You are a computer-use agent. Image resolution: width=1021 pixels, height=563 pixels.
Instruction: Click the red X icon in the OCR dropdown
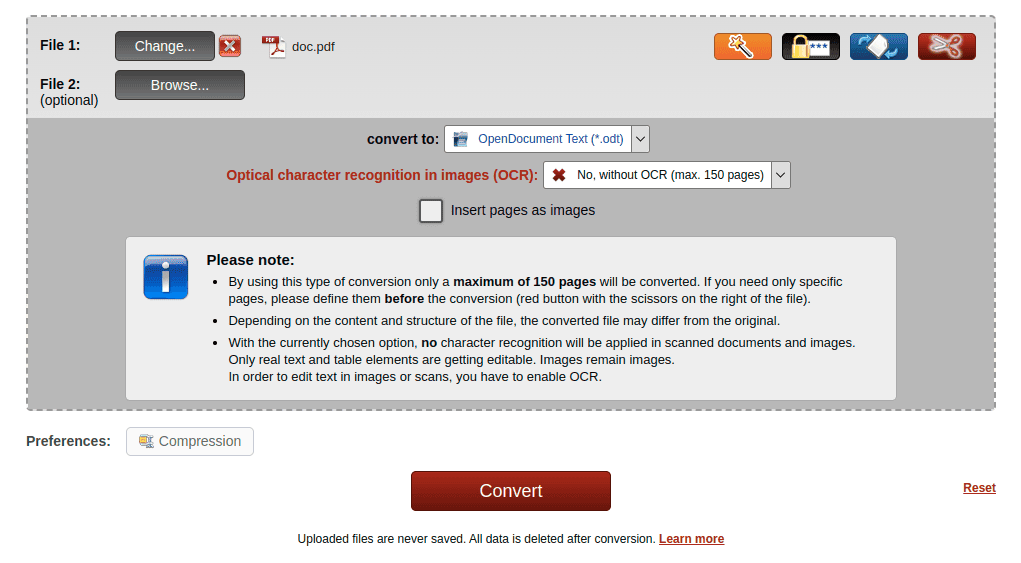559,175
